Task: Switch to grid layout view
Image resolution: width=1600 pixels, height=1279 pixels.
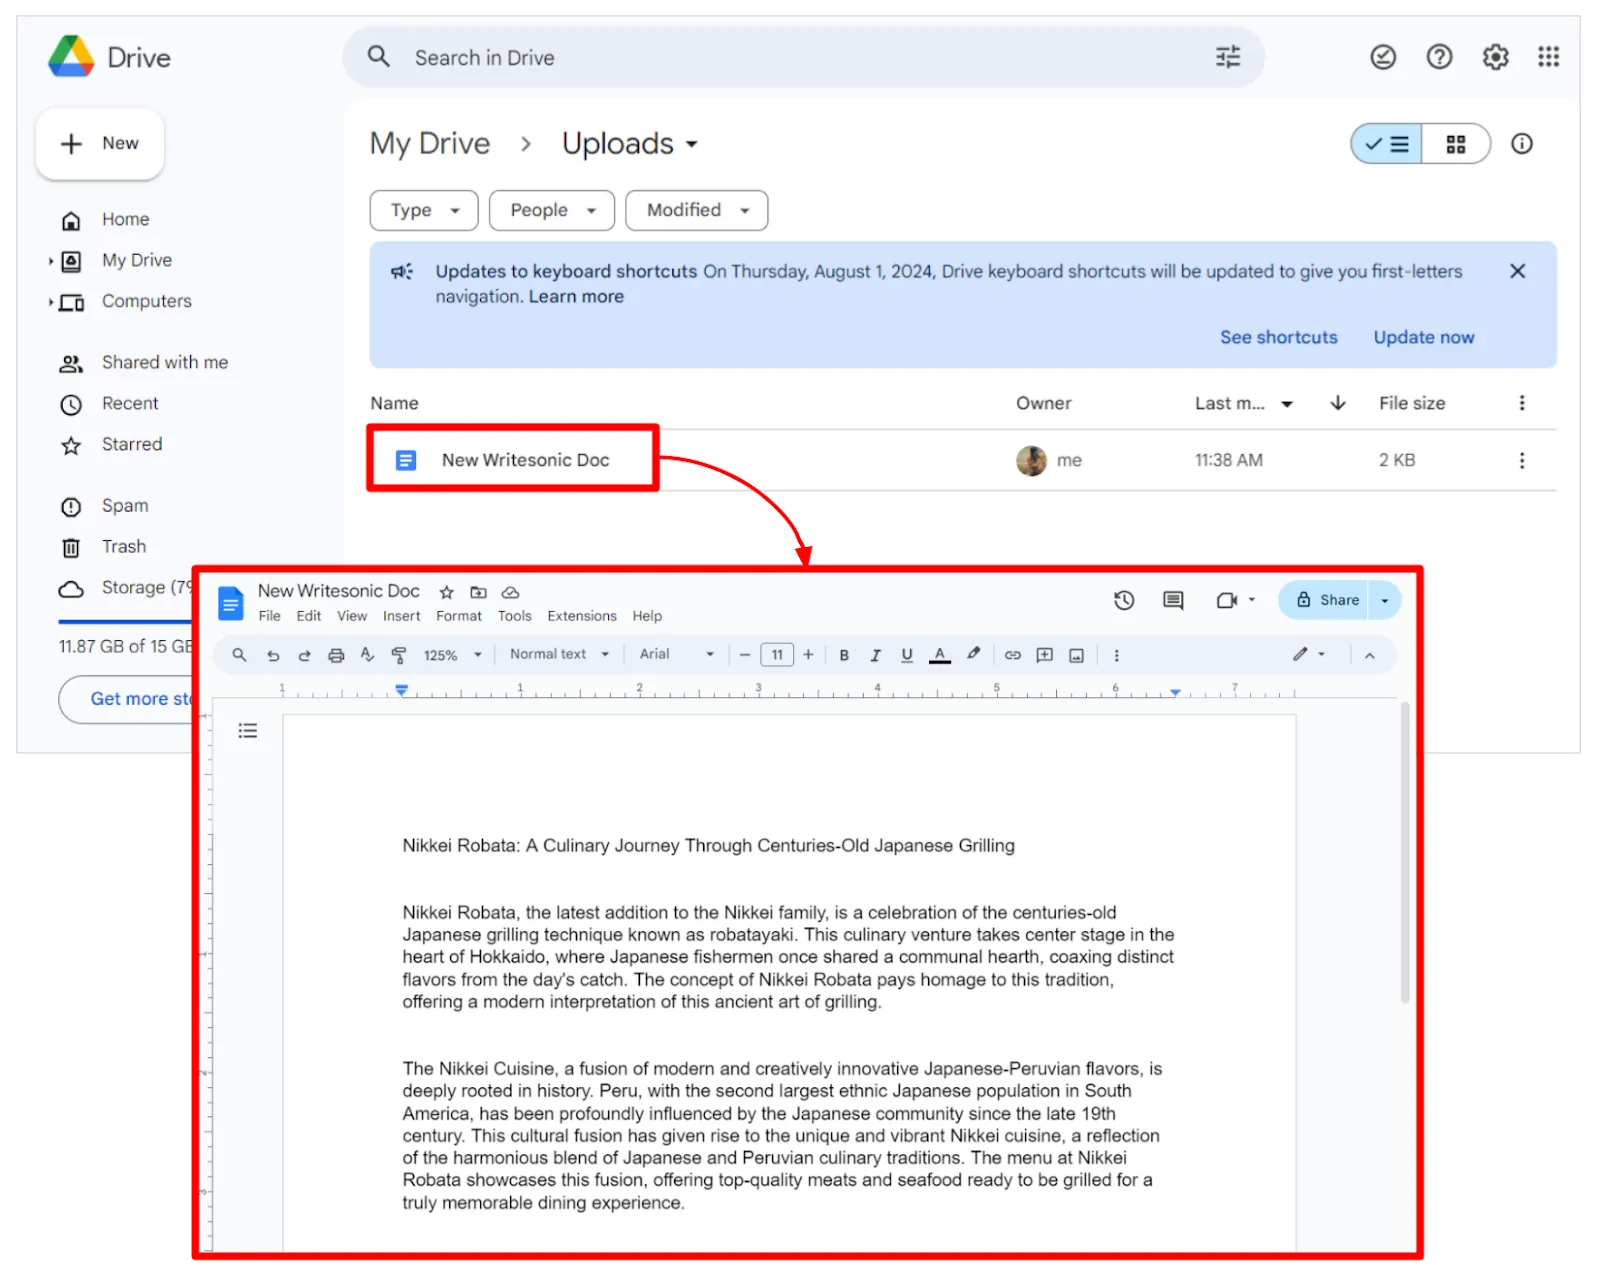Action: 1456,144
